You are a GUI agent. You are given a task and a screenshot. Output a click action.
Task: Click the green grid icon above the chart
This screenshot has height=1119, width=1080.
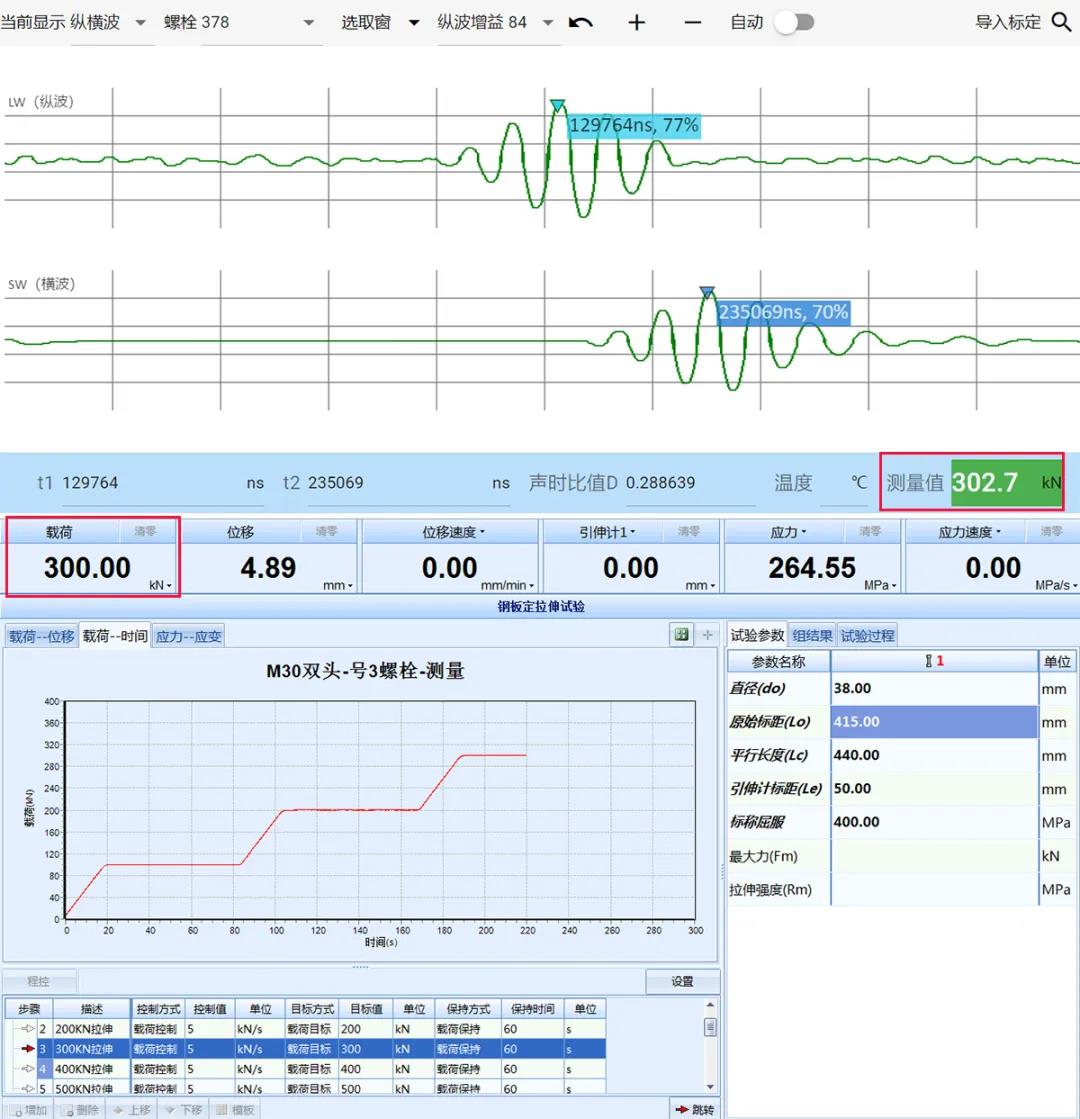[x=682, y=634]
